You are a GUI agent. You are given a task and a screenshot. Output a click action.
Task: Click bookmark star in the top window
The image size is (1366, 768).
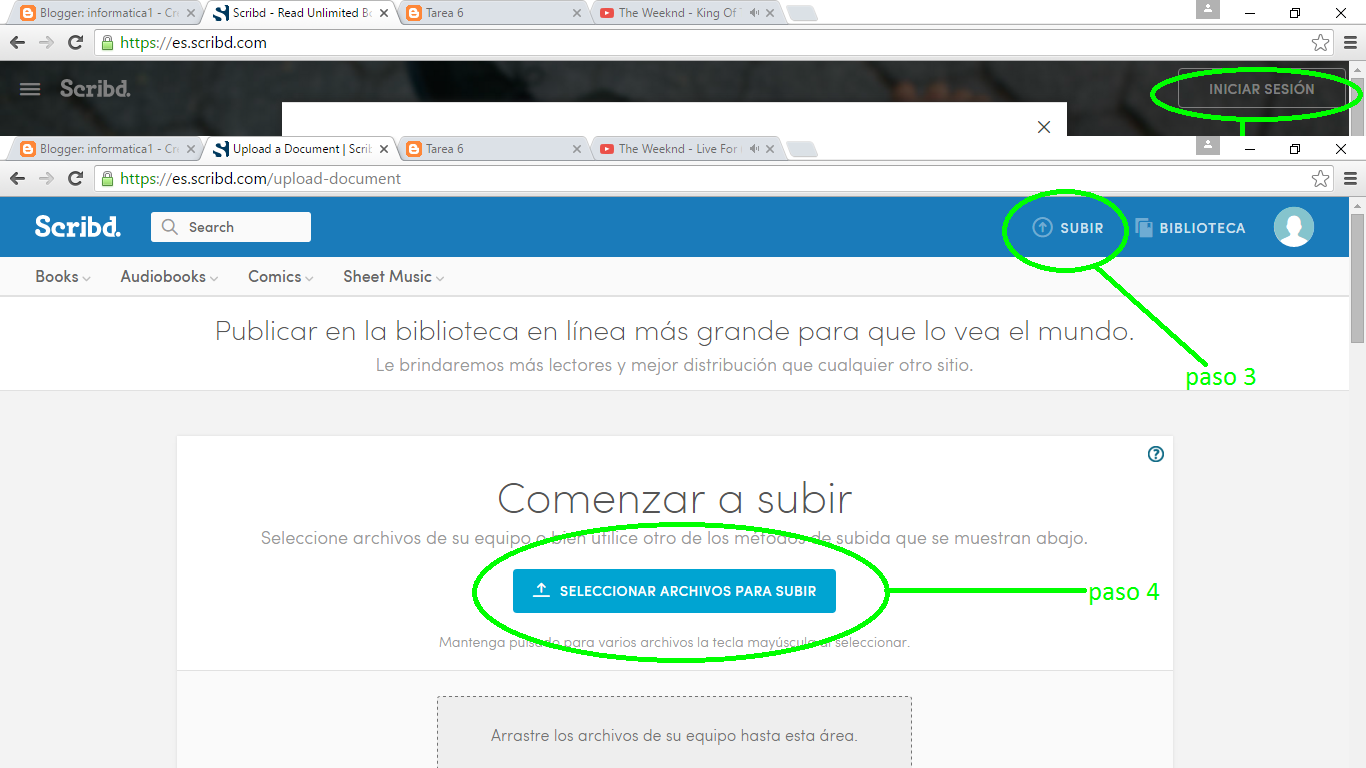tap(1321, 43)
